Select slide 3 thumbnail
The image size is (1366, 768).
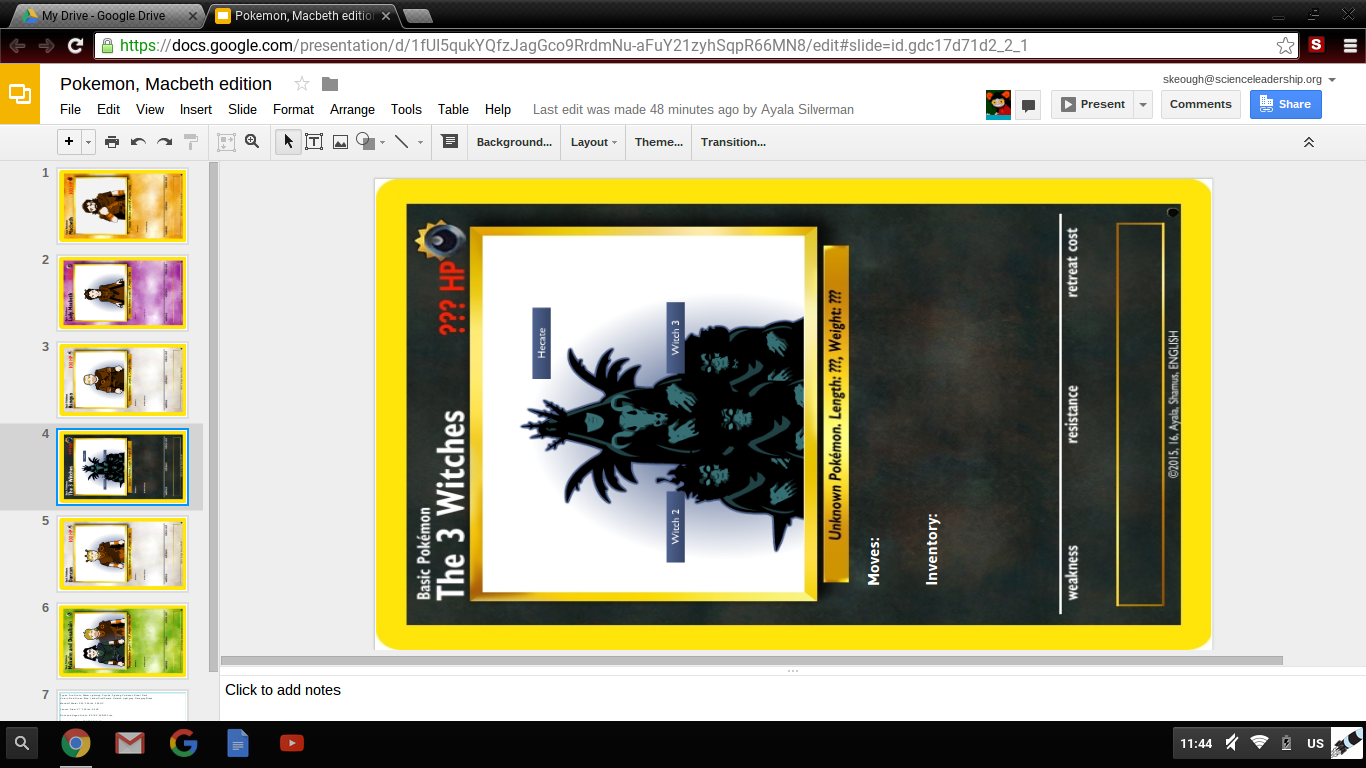tap(122, 381)
